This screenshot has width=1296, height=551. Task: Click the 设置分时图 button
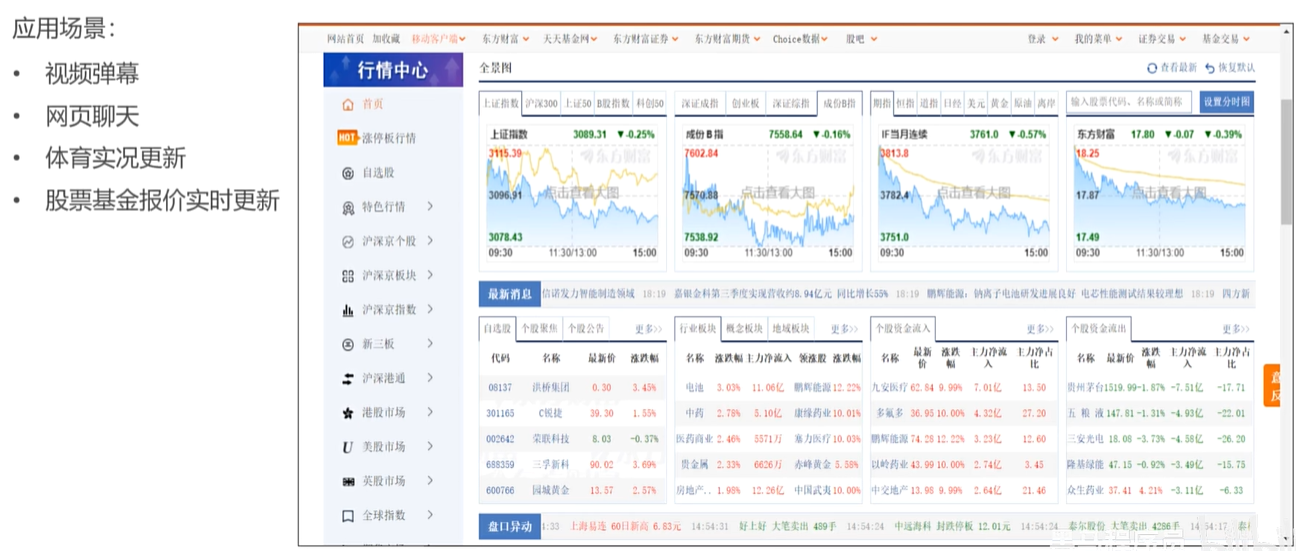pos(1225,102)
